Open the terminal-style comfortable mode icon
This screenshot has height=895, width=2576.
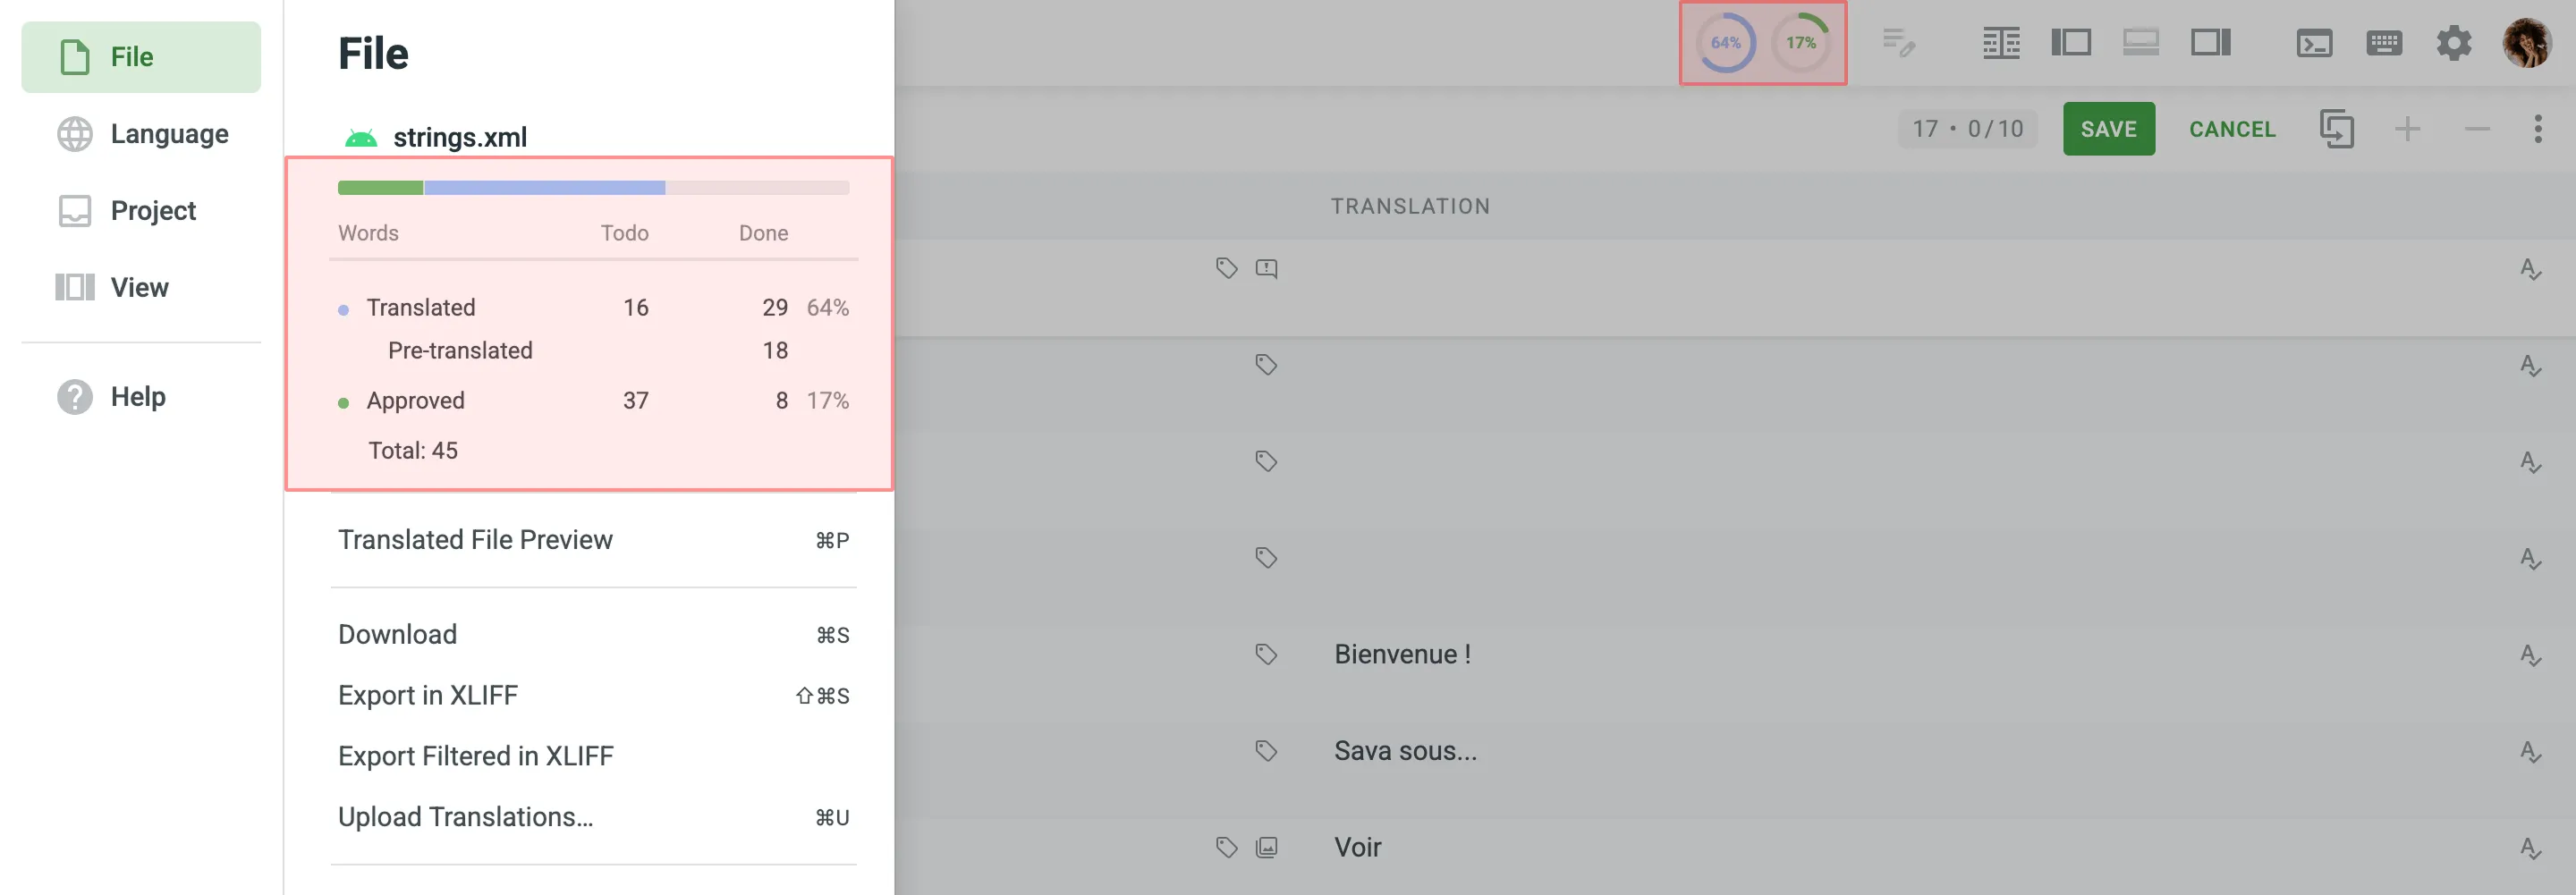pyautogui.click(x=2316, y=43)
